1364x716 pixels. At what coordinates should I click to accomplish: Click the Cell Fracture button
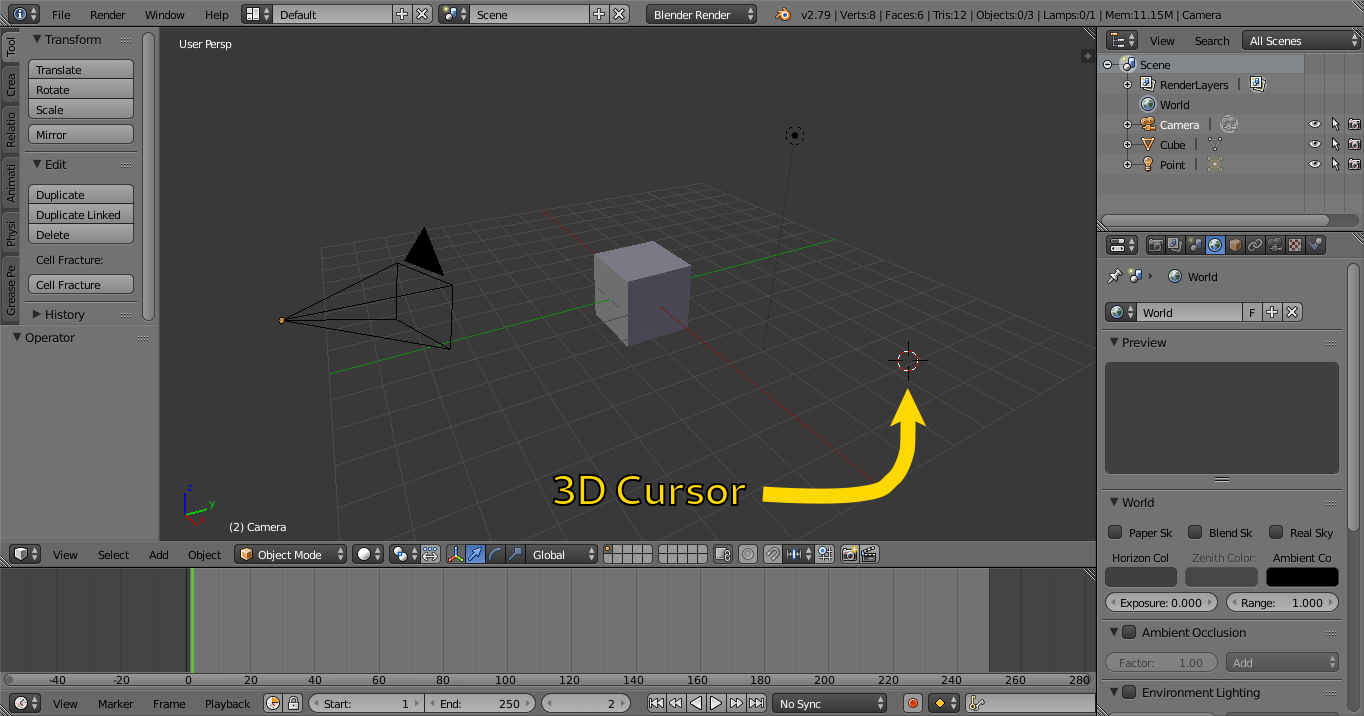tap(81, 285)
